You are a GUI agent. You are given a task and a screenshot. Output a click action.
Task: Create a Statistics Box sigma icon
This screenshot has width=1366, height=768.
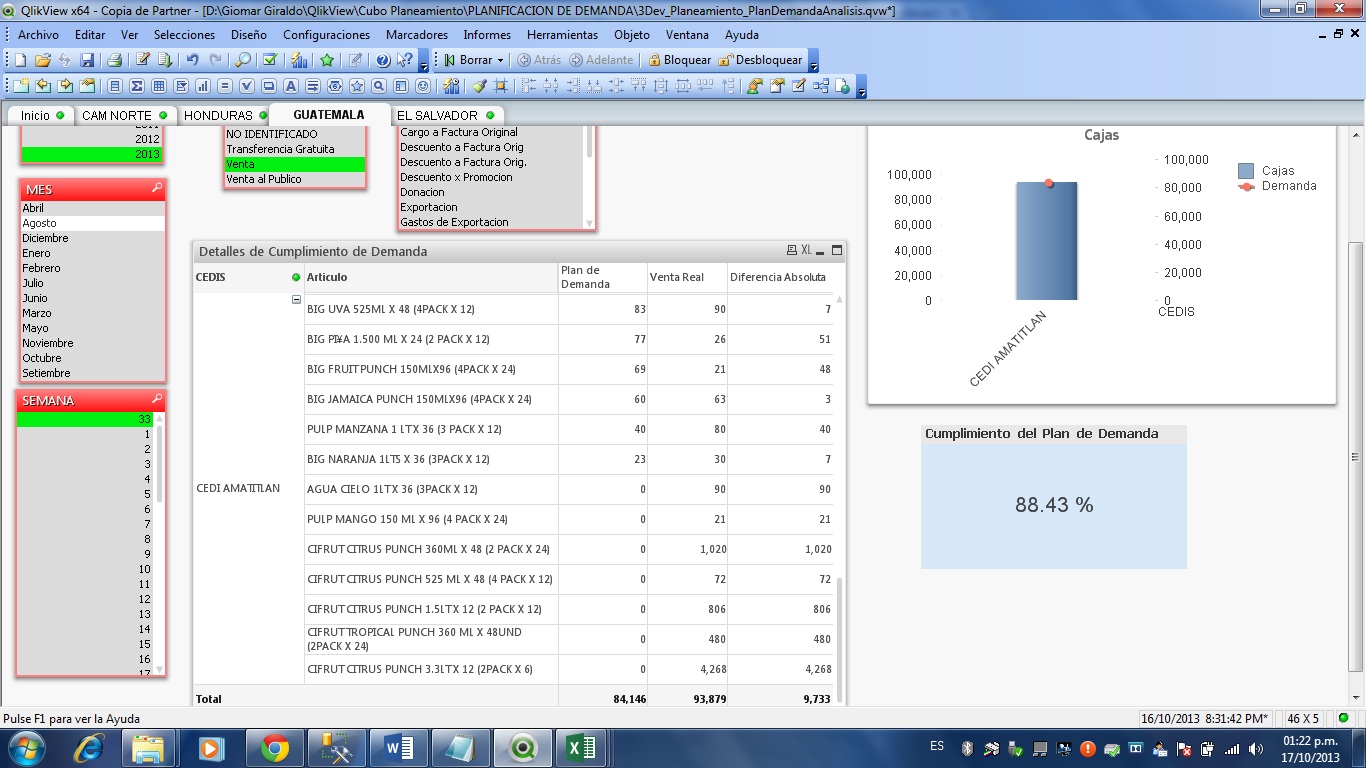(136, 86)
